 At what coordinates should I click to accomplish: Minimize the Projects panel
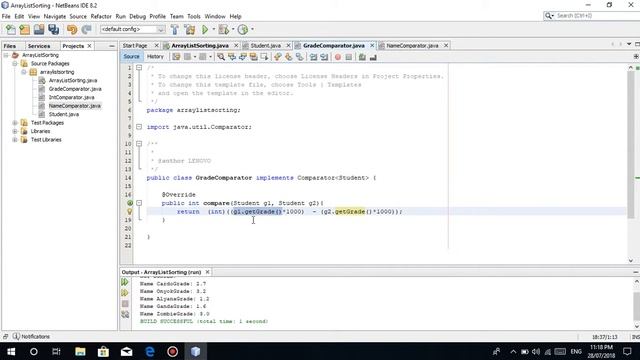coord(112,46)
